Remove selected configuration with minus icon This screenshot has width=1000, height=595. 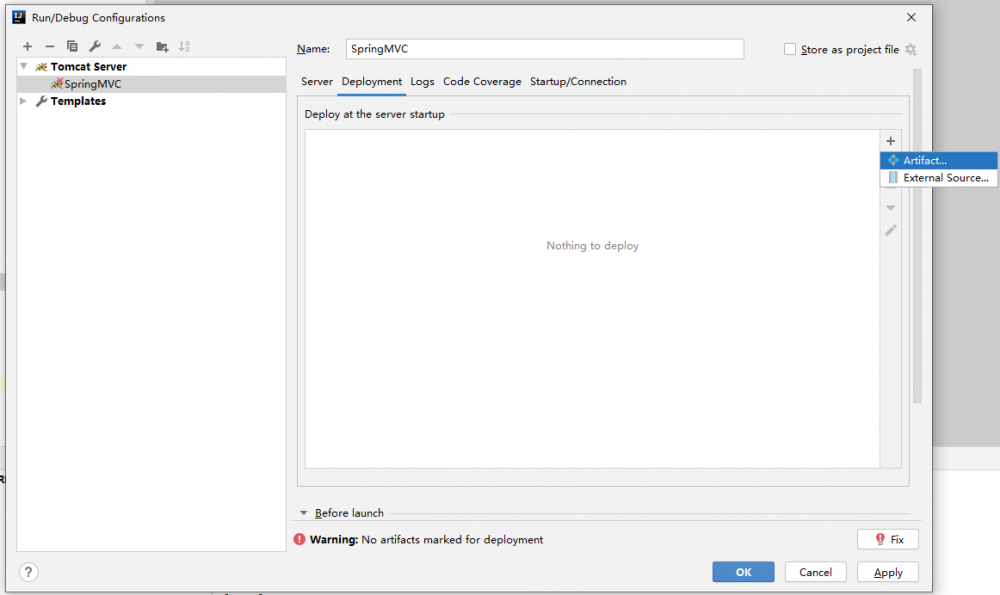tap(50, 47)
